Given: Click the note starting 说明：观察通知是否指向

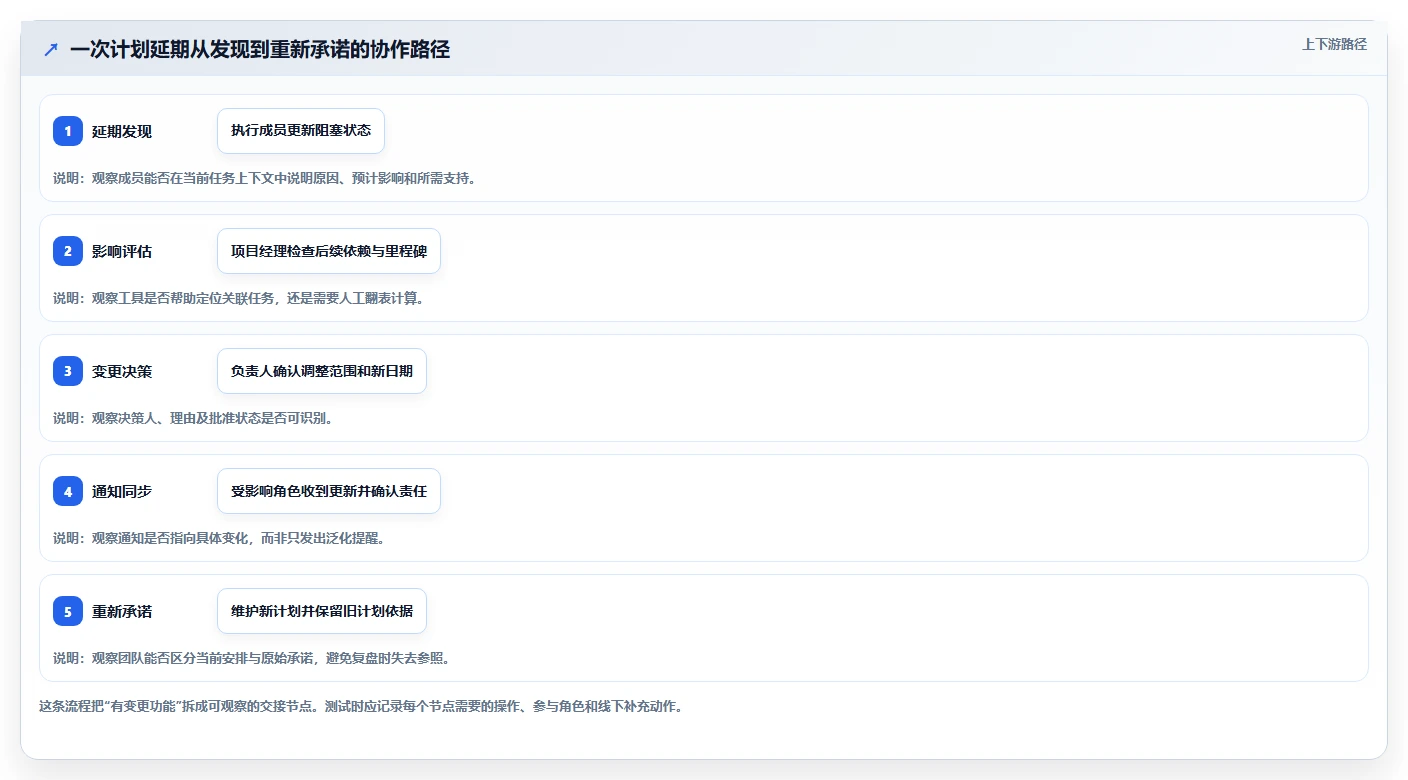Looking at the screenshot, I should click(x=219, y=538).
